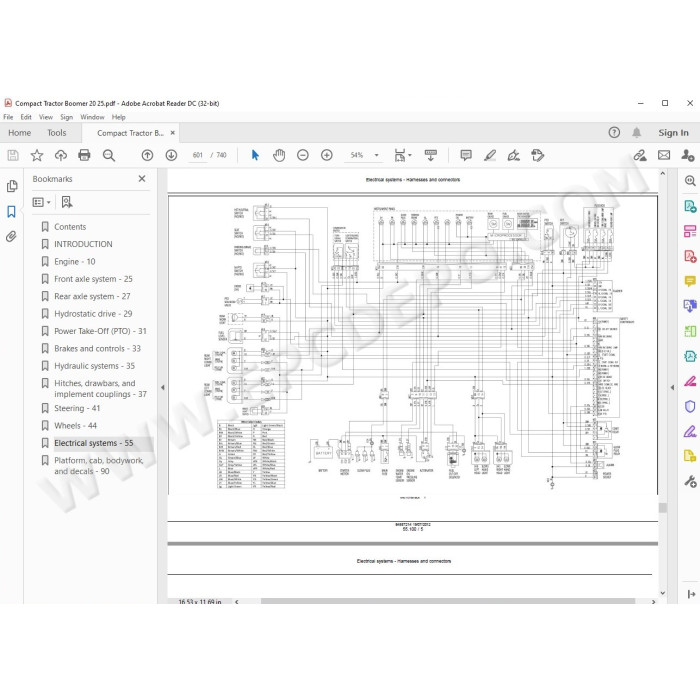Open the attachments paperclip panel
The height and width of the screenshot is (700, 700).
click(x=12, y=236)
